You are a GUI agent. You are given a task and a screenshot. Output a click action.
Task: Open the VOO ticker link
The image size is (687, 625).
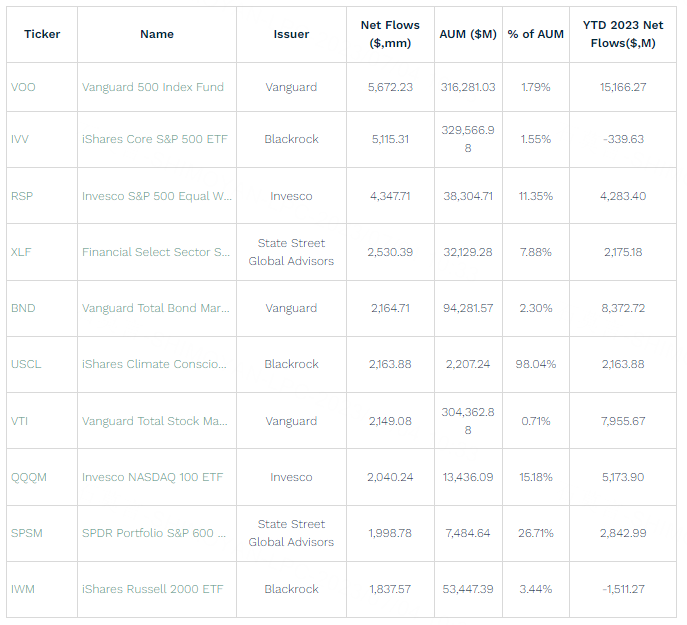tap(23, 87)
